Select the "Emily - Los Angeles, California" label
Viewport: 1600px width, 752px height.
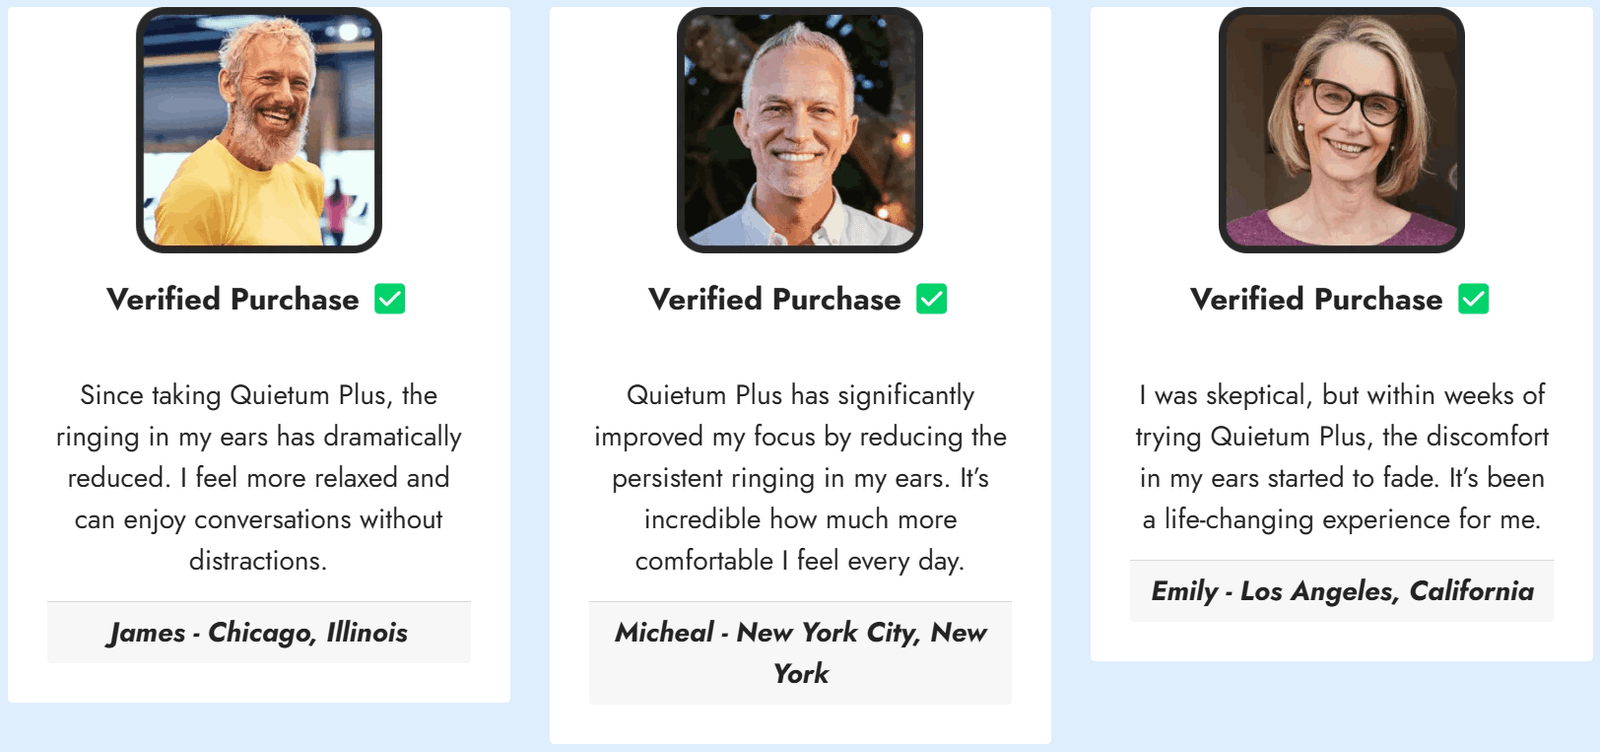click(x=1342, y=591)
